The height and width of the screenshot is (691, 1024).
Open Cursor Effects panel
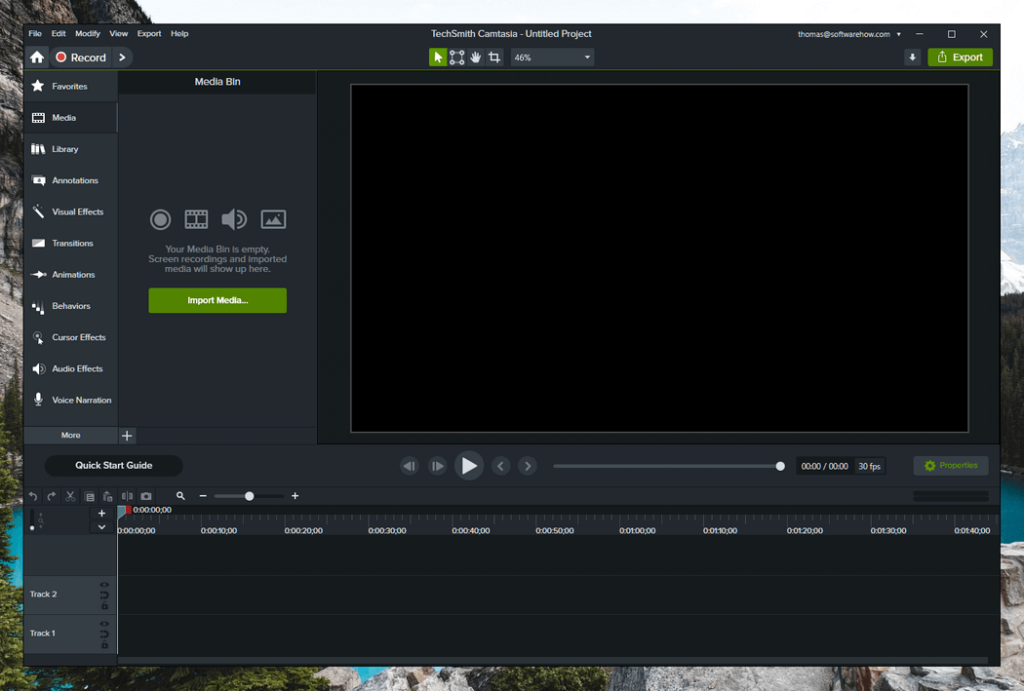(x=71, y=337)
